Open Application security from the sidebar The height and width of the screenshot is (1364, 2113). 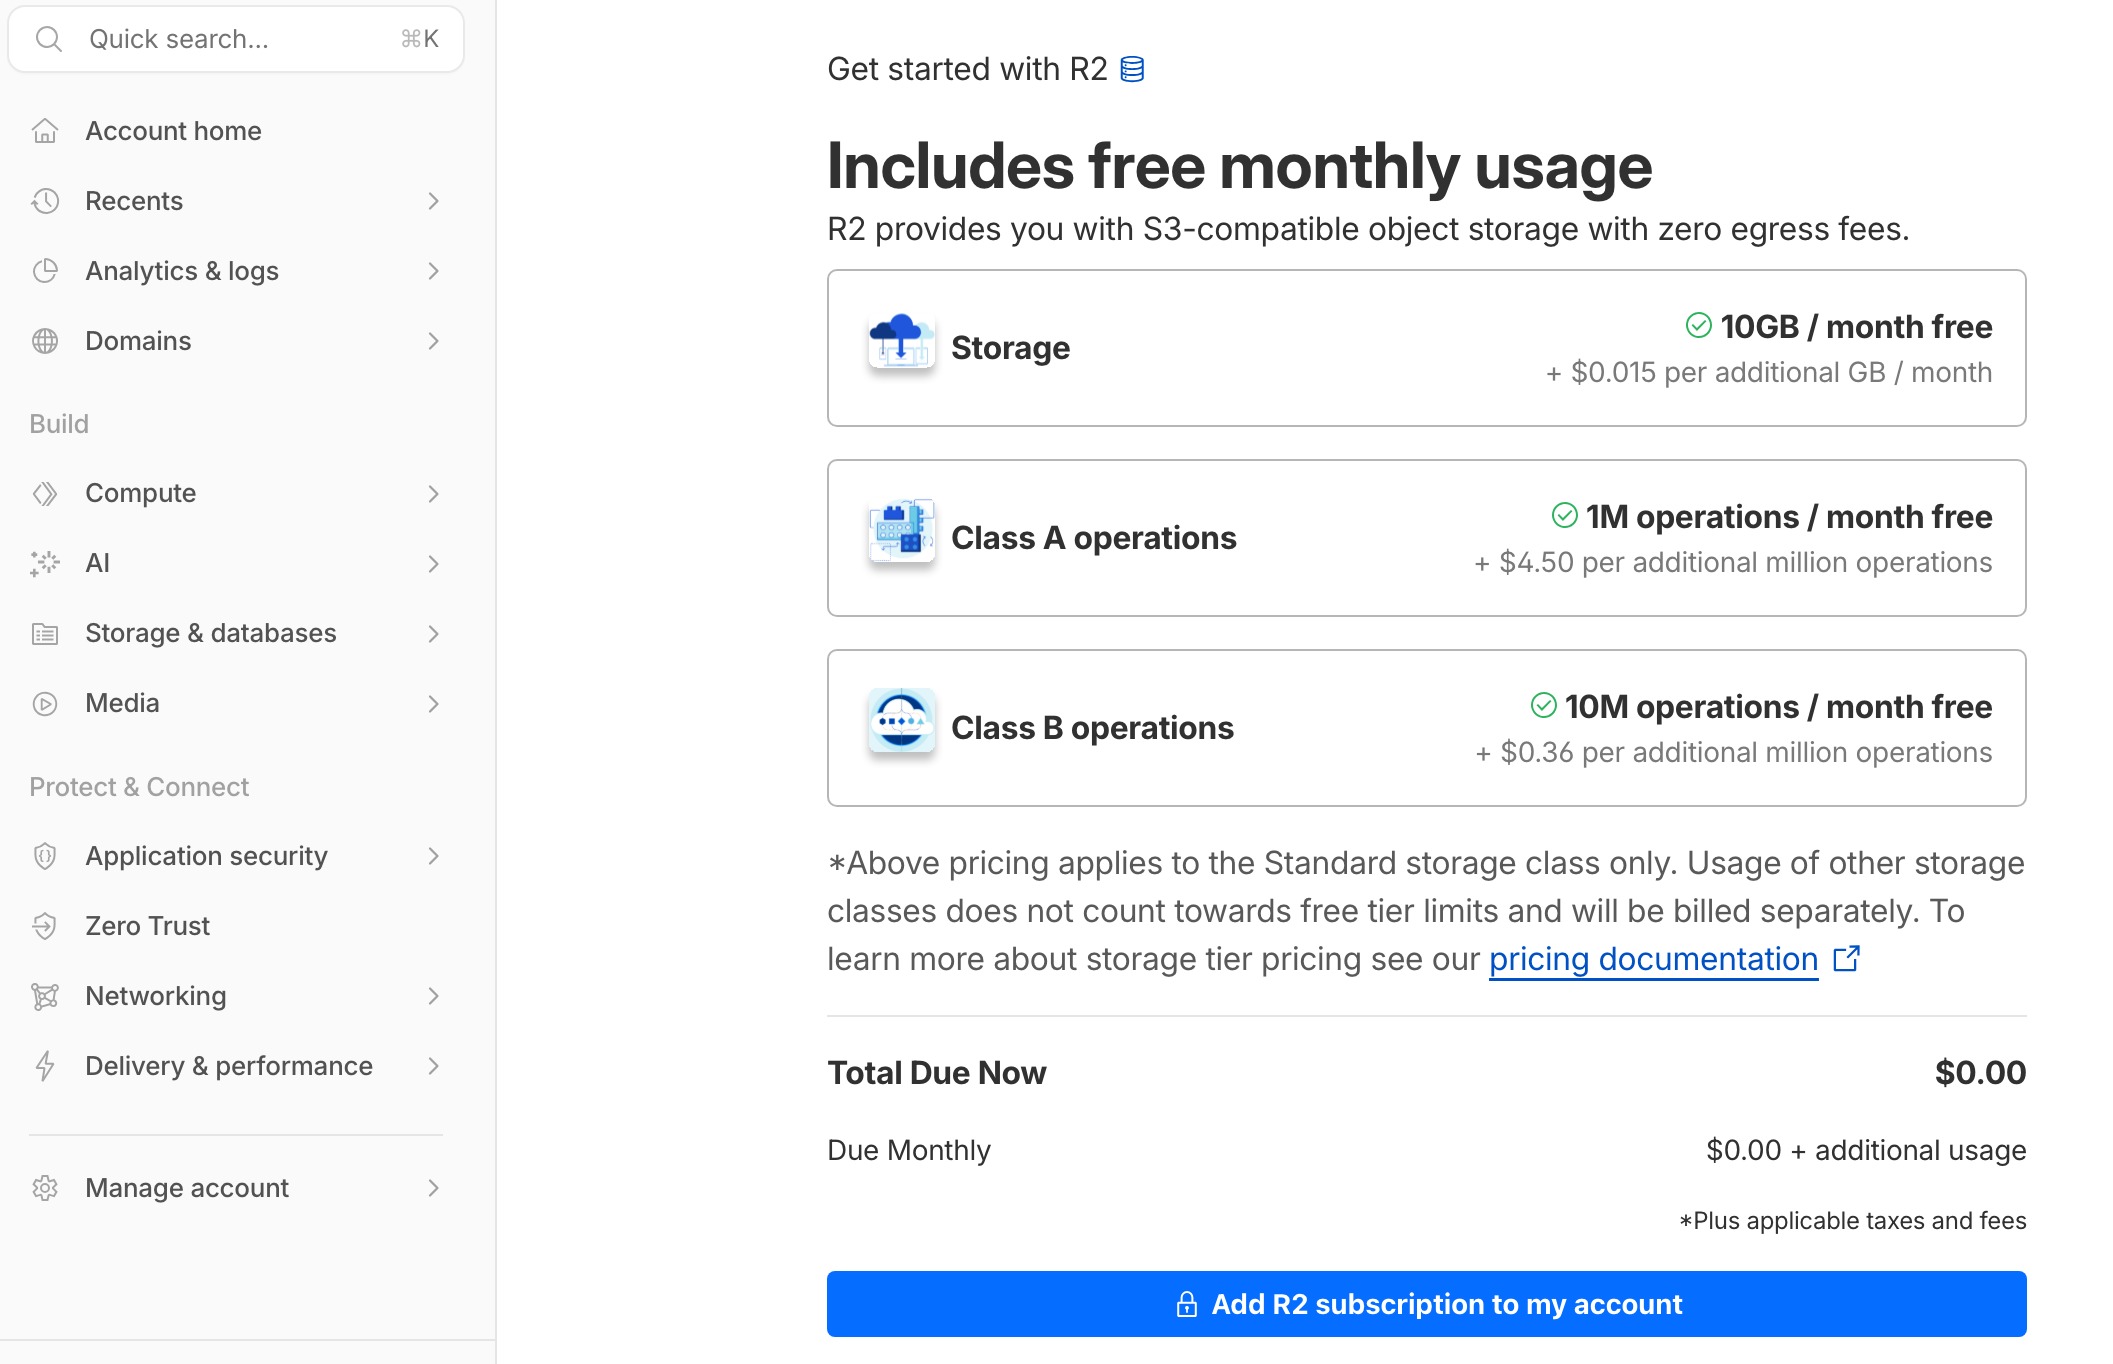pos(206,856)
